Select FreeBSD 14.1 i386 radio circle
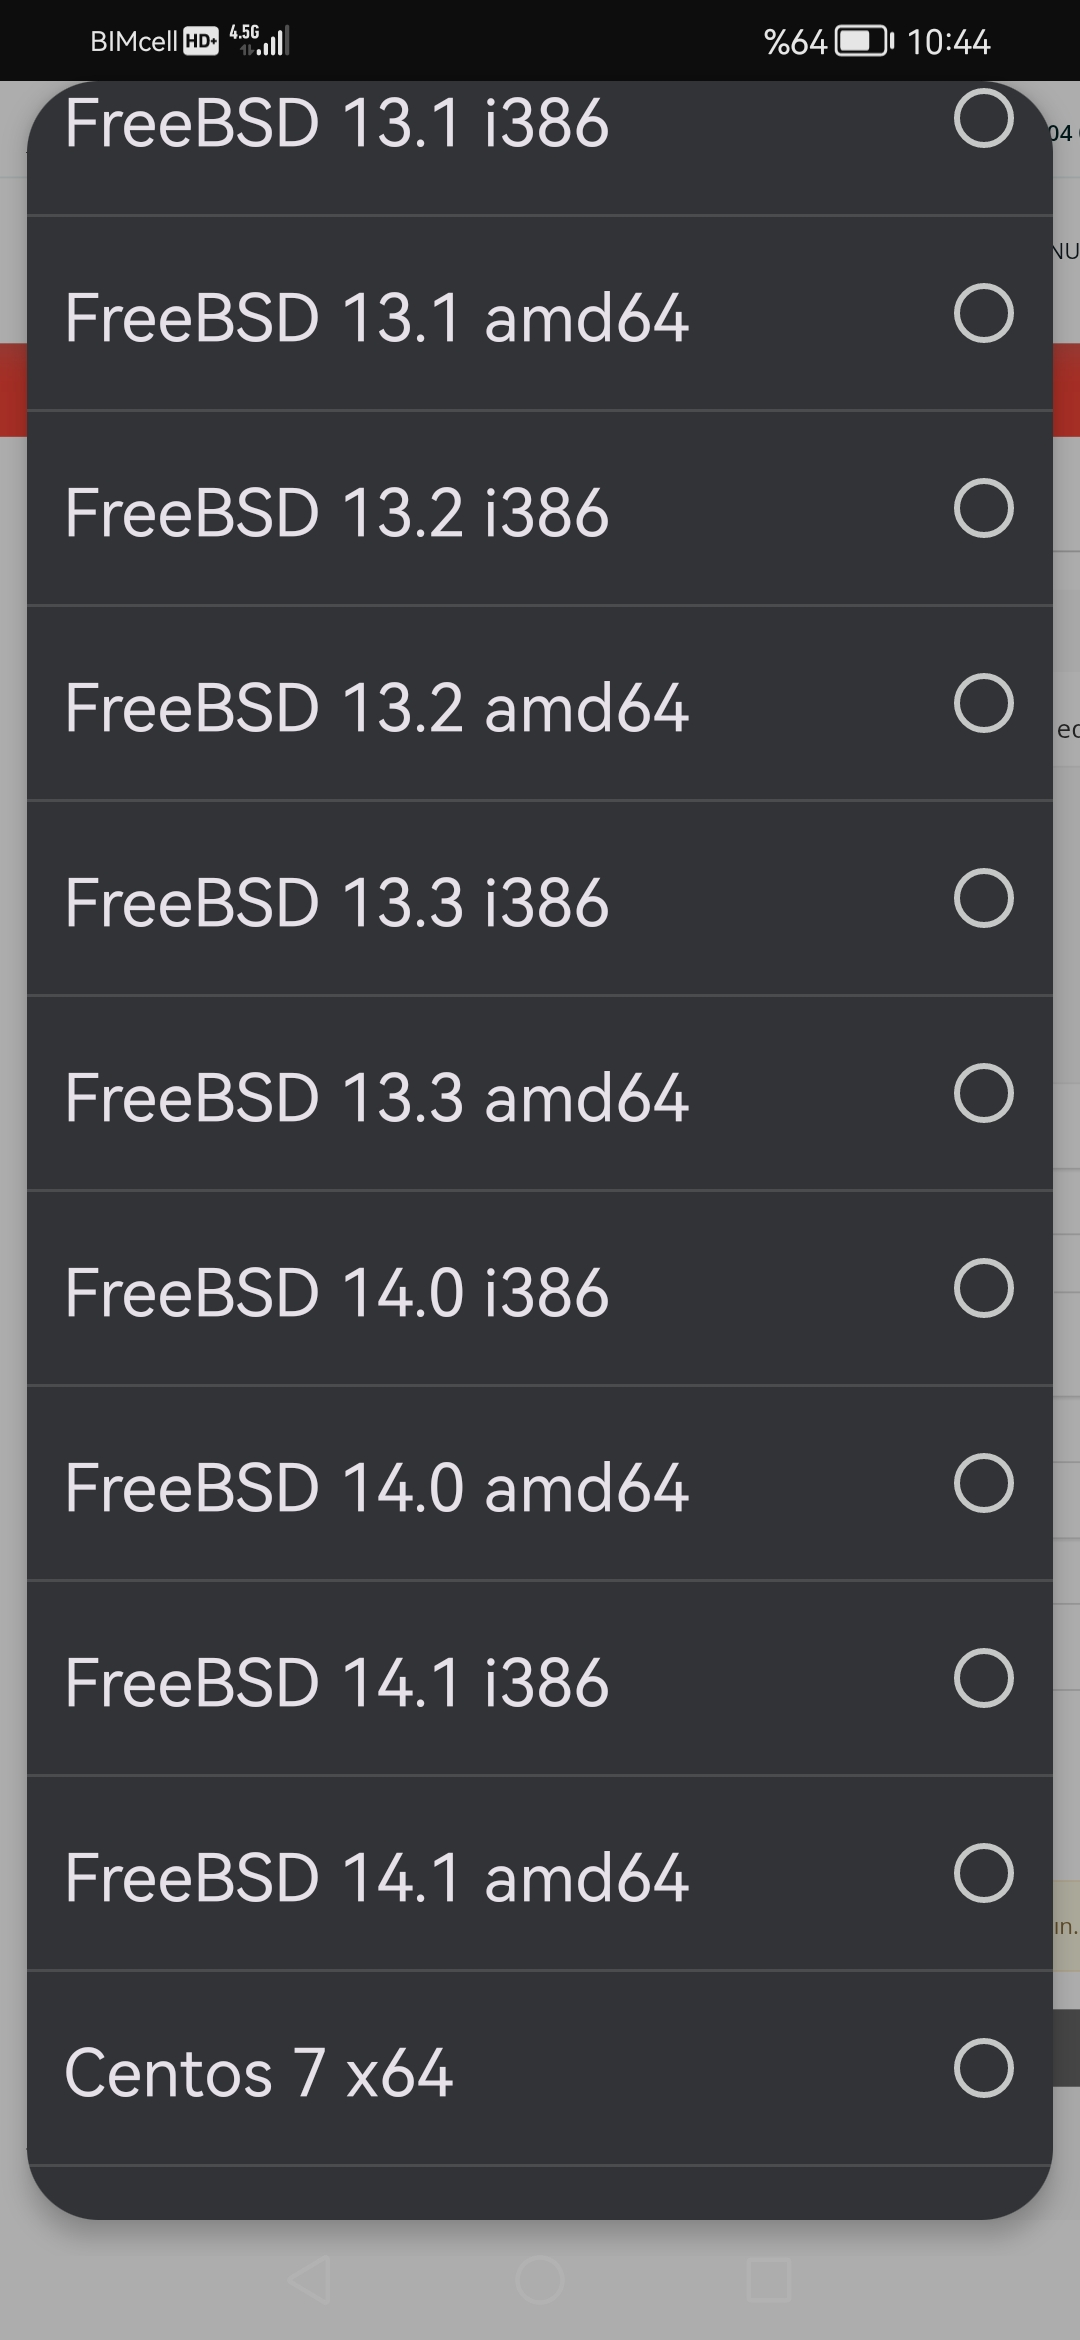The image size is (1080, 2340). [x=984, y=1678]
